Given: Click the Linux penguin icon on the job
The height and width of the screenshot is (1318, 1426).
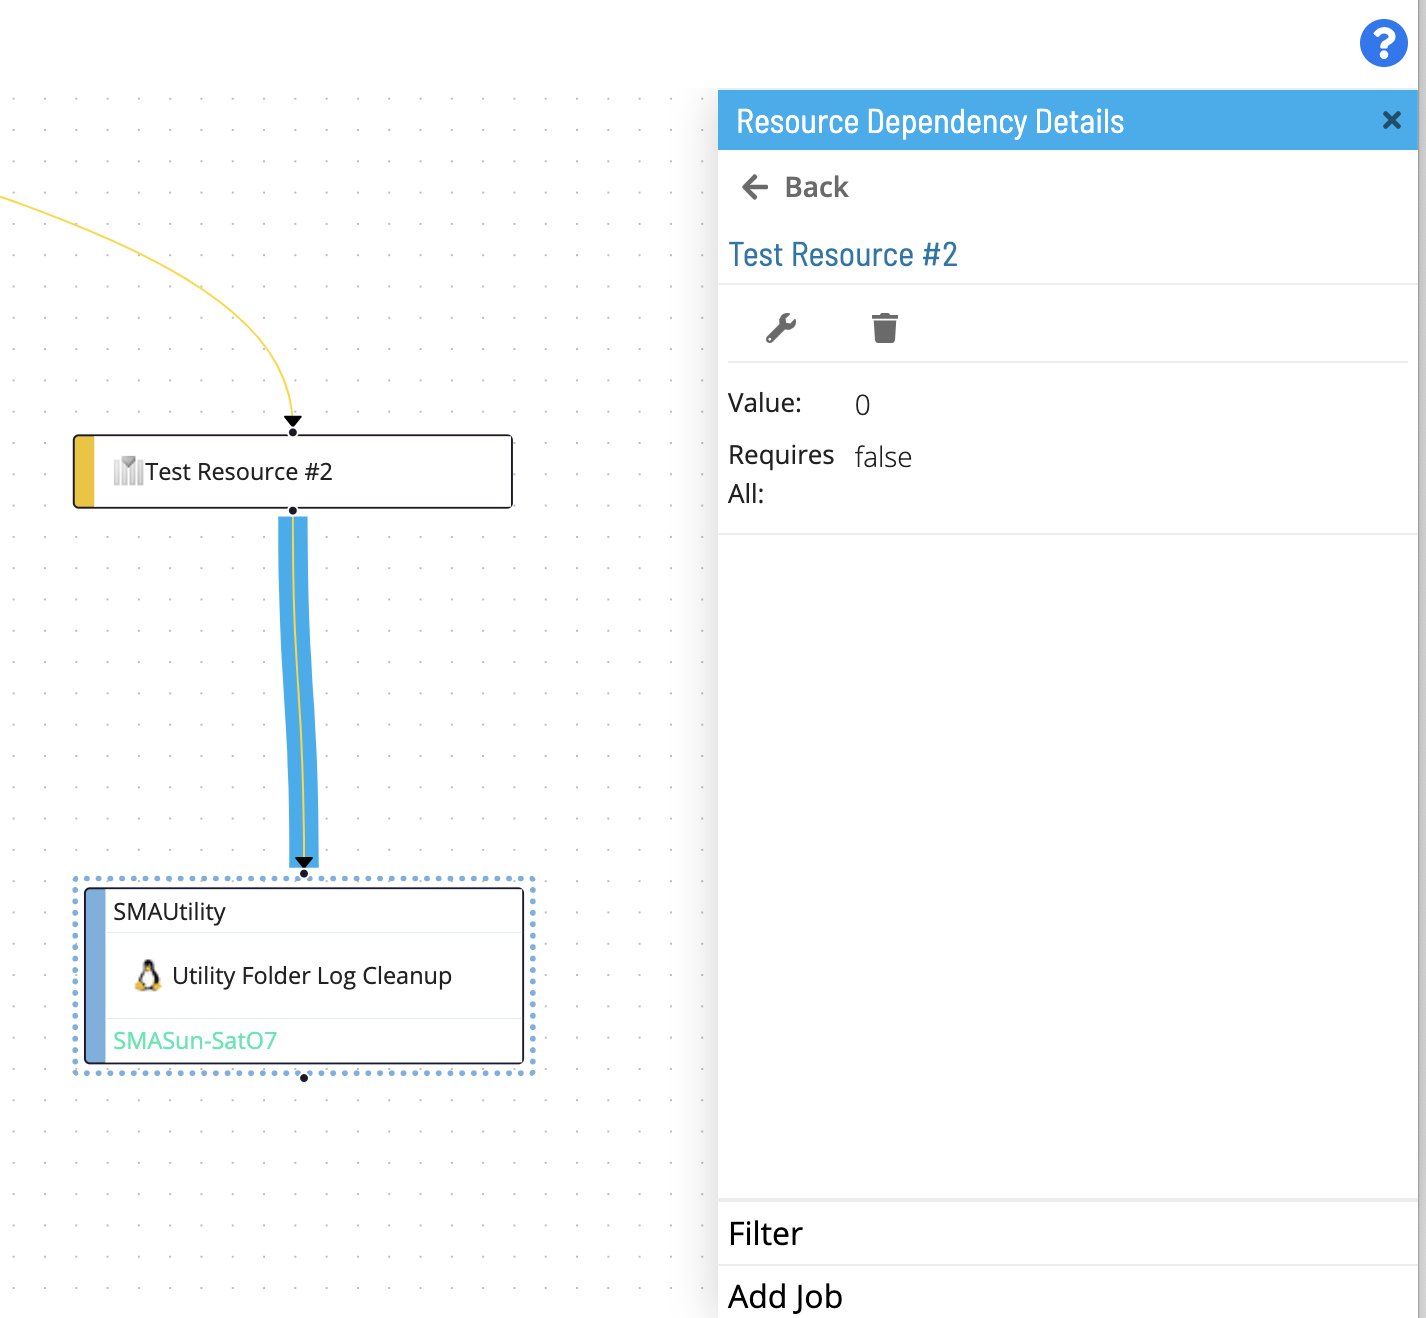Looking at the screenshot, I should pyautogui.click(x=148, y=975).
